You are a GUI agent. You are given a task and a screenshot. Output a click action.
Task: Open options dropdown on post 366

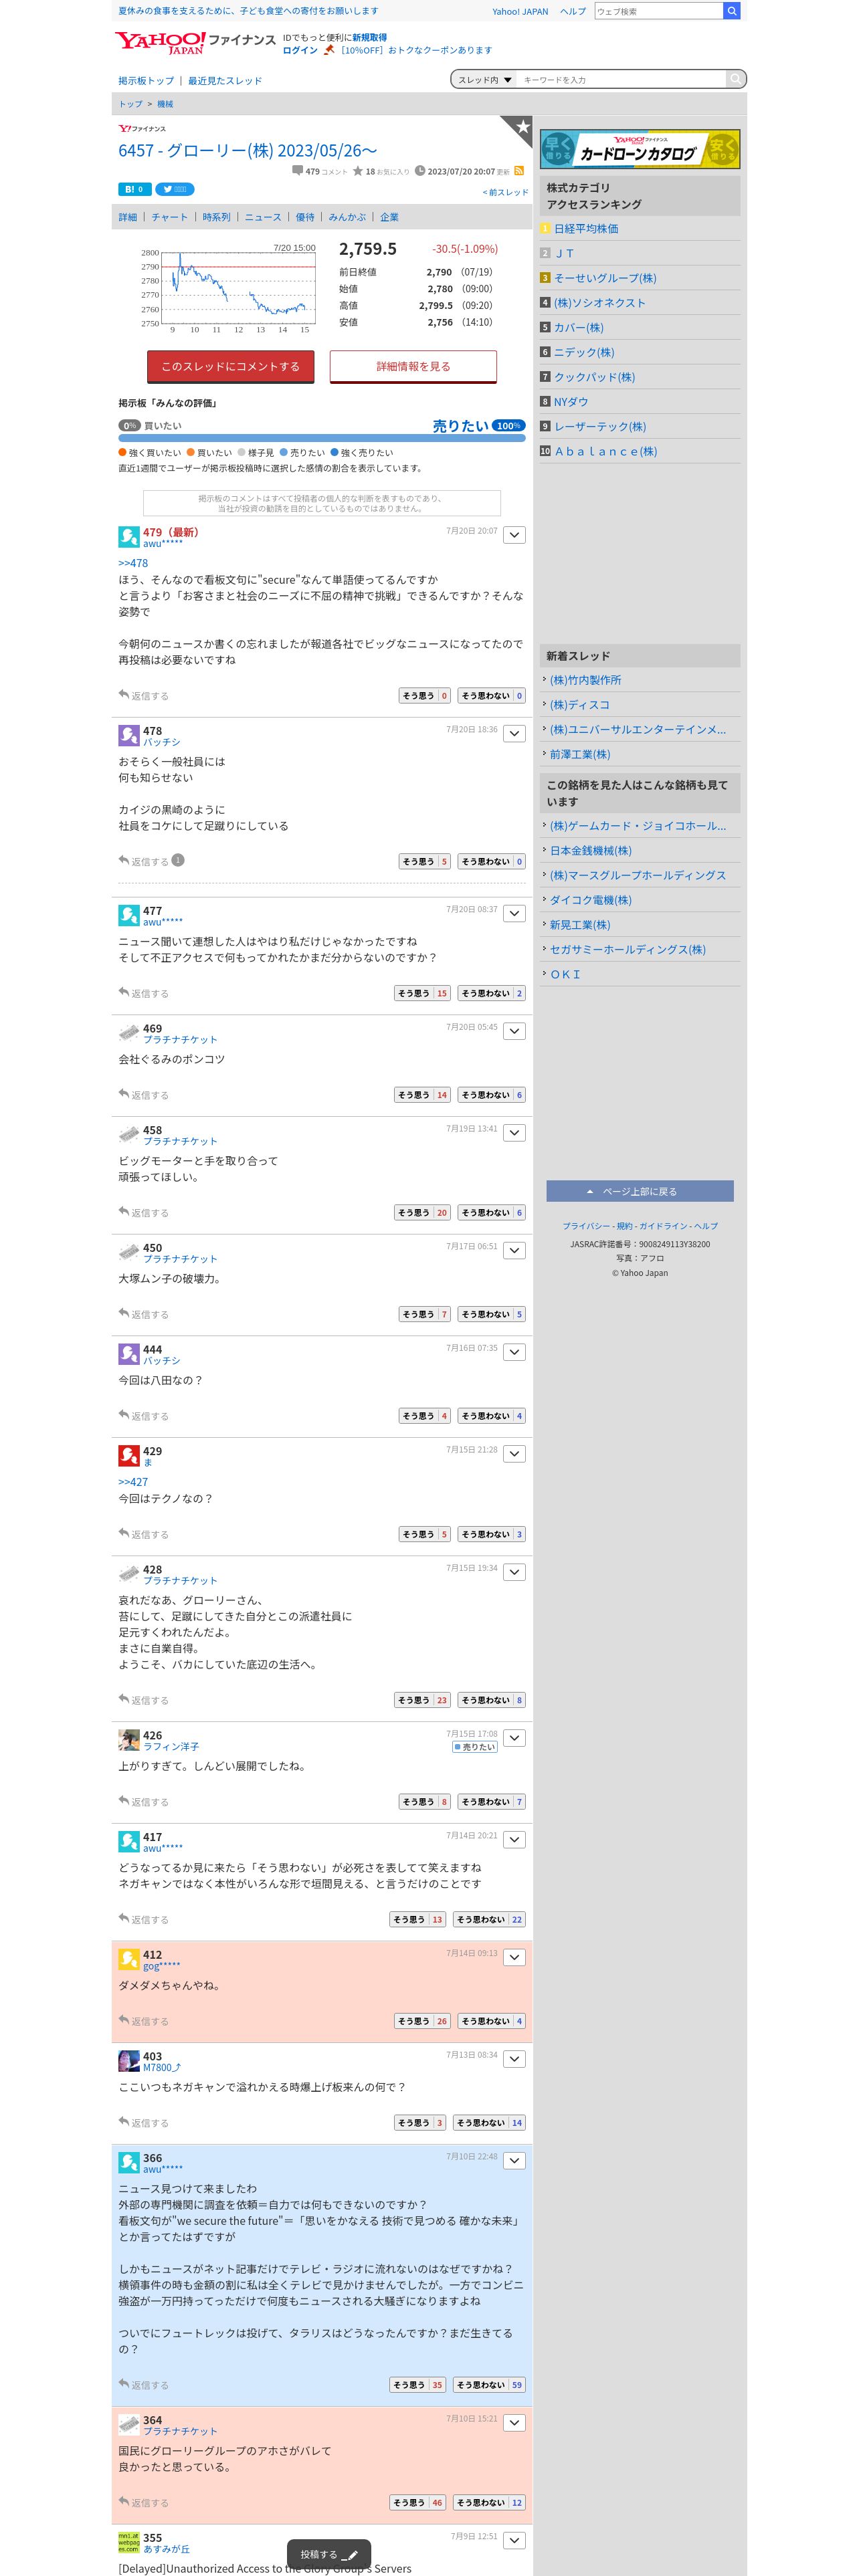(514, 2161)
